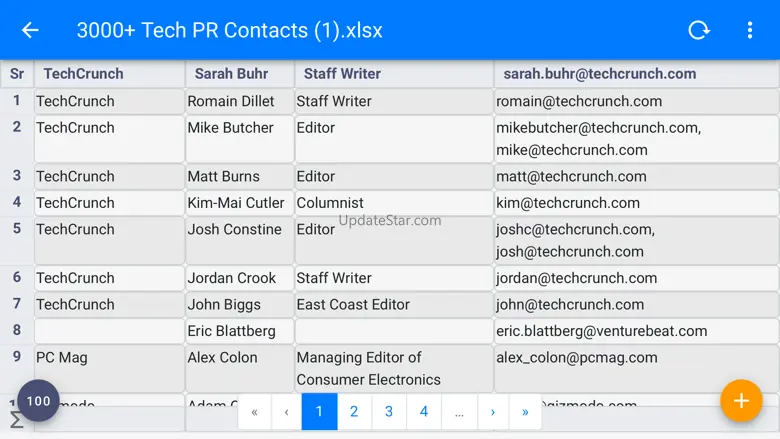Select mikebutcher@techcrunch.com email cell
780x439 pixels.
637,139
